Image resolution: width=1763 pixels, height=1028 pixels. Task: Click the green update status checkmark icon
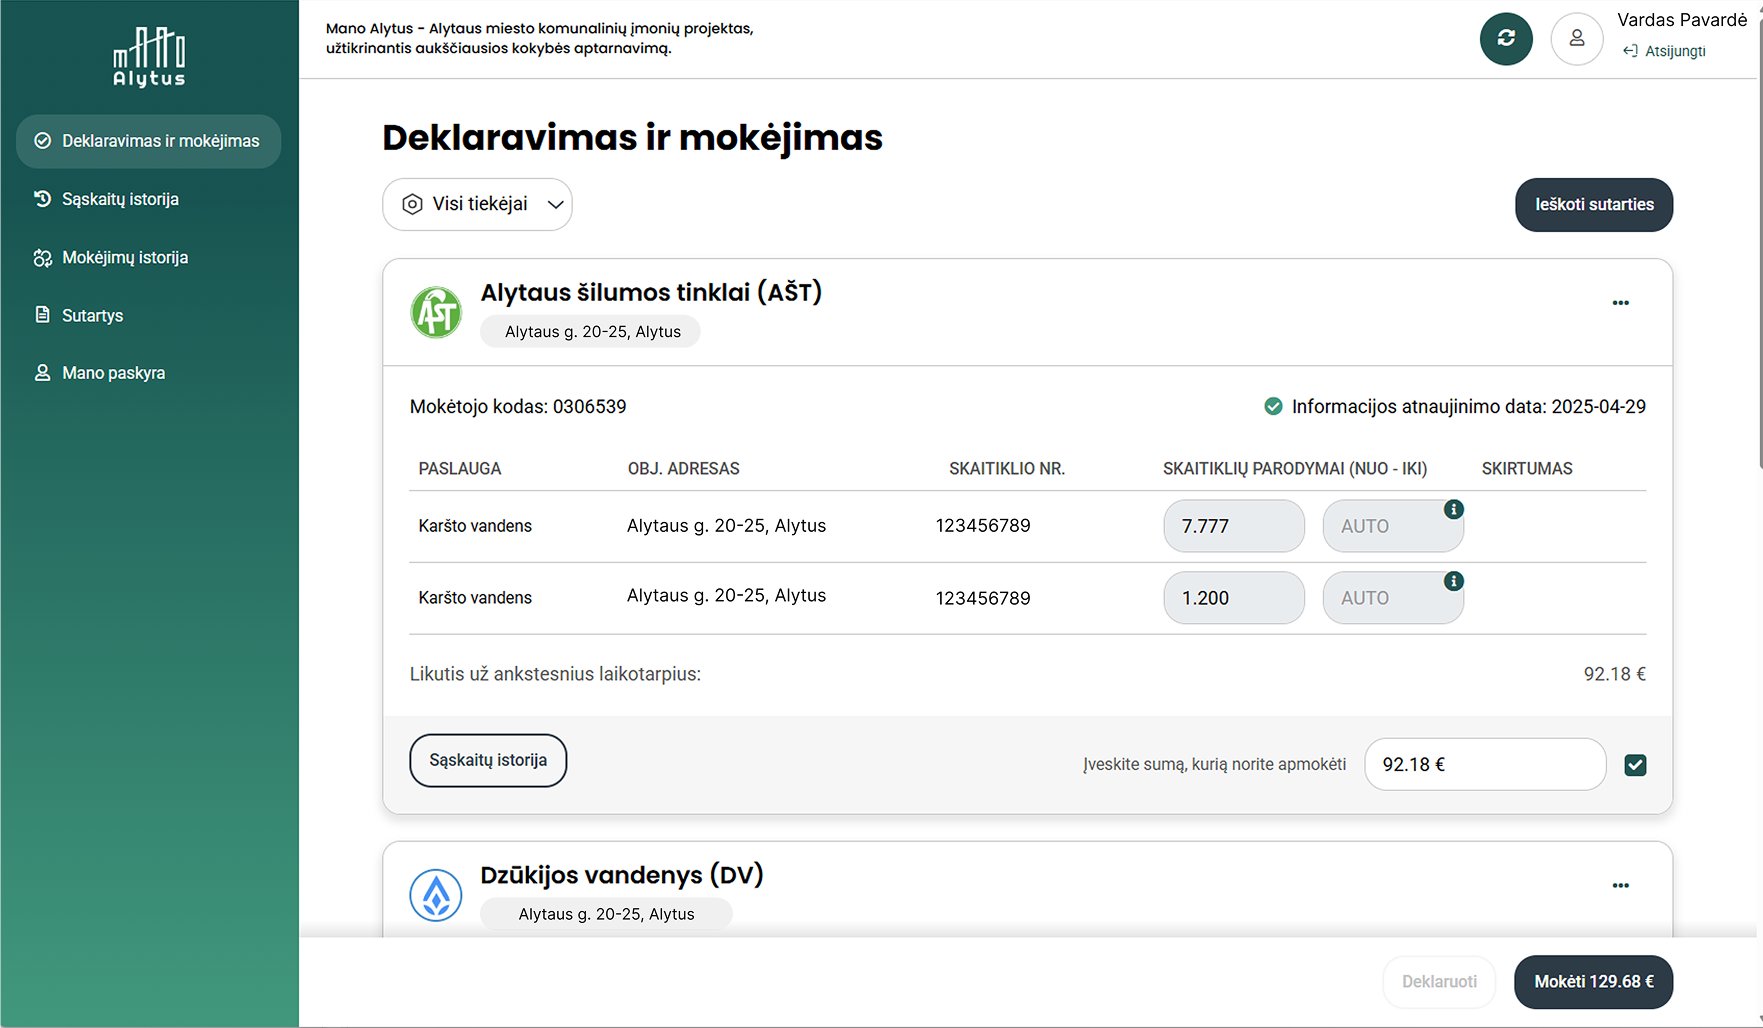tap(1273, 406)
